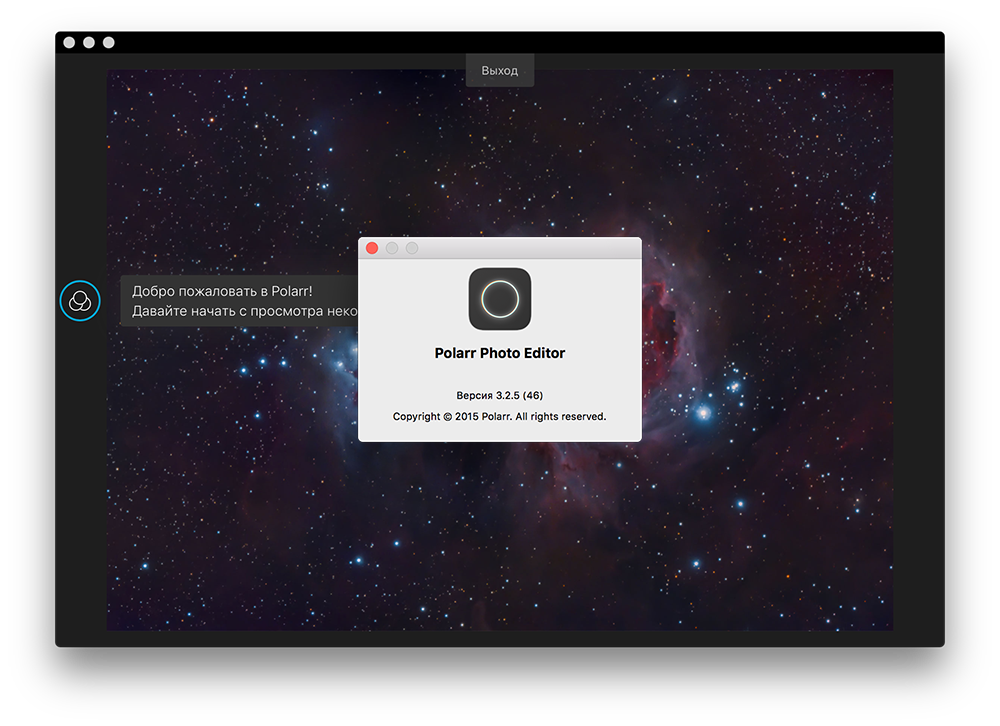Click the About dialog title bar
Screen dimensions: 1000x726
[x=520, y=248]
